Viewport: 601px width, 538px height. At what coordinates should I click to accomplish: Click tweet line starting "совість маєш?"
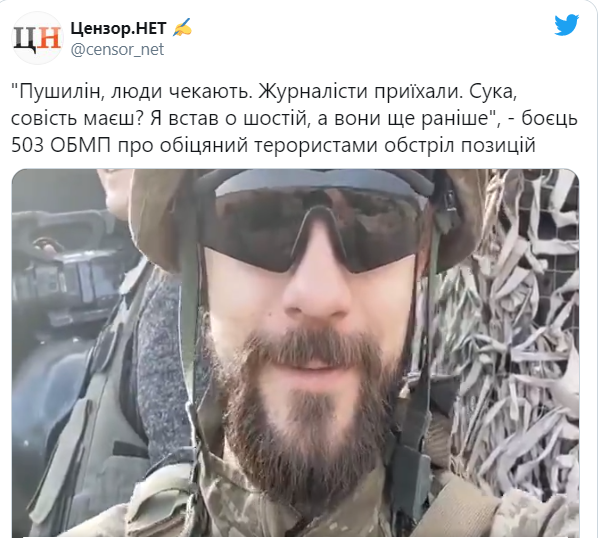coord(294,119)
